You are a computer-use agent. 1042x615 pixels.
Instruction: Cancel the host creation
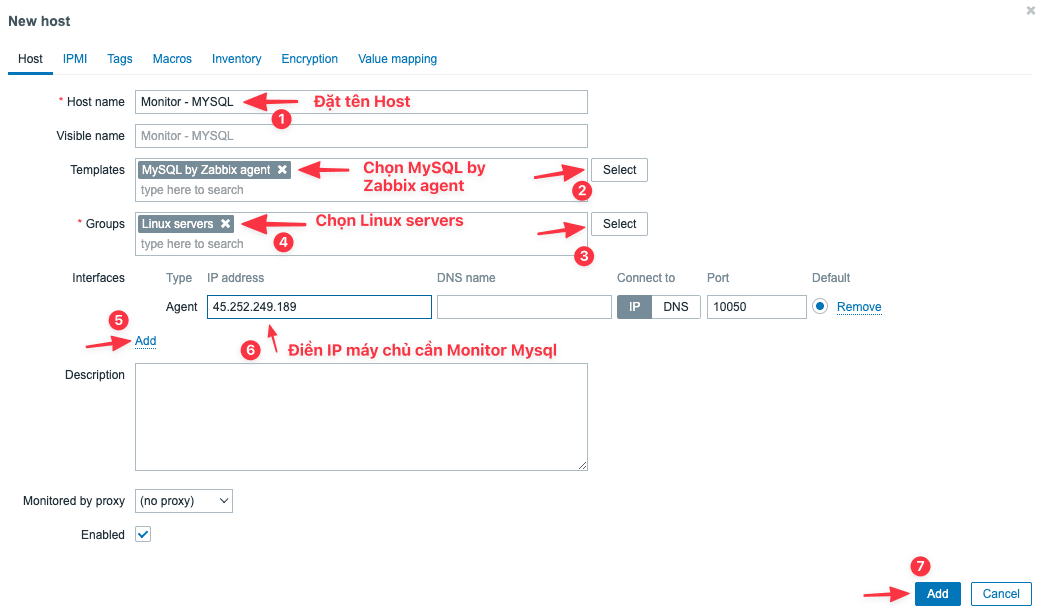click(1000, 593)
